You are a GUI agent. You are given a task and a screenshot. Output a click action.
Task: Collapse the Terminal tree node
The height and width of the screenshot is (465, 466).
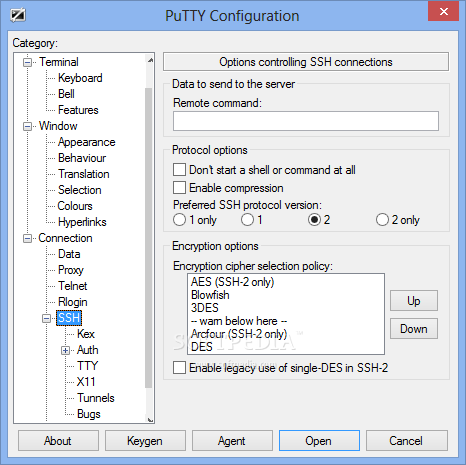(x=27, y=62)
